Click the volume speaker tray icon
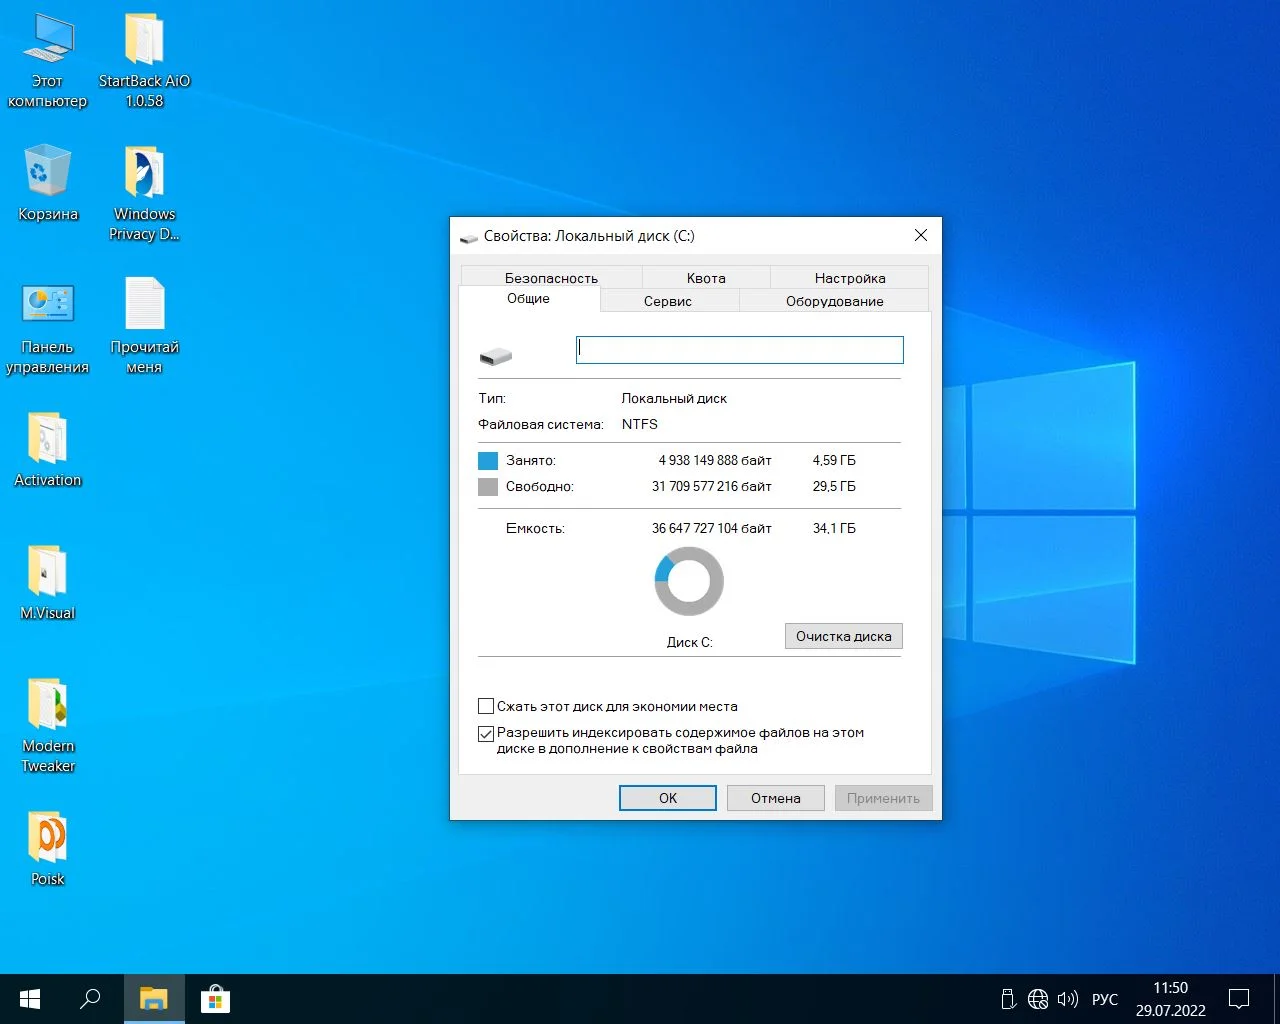This screenshot has height=1024, width=1280. (1067, 999)
